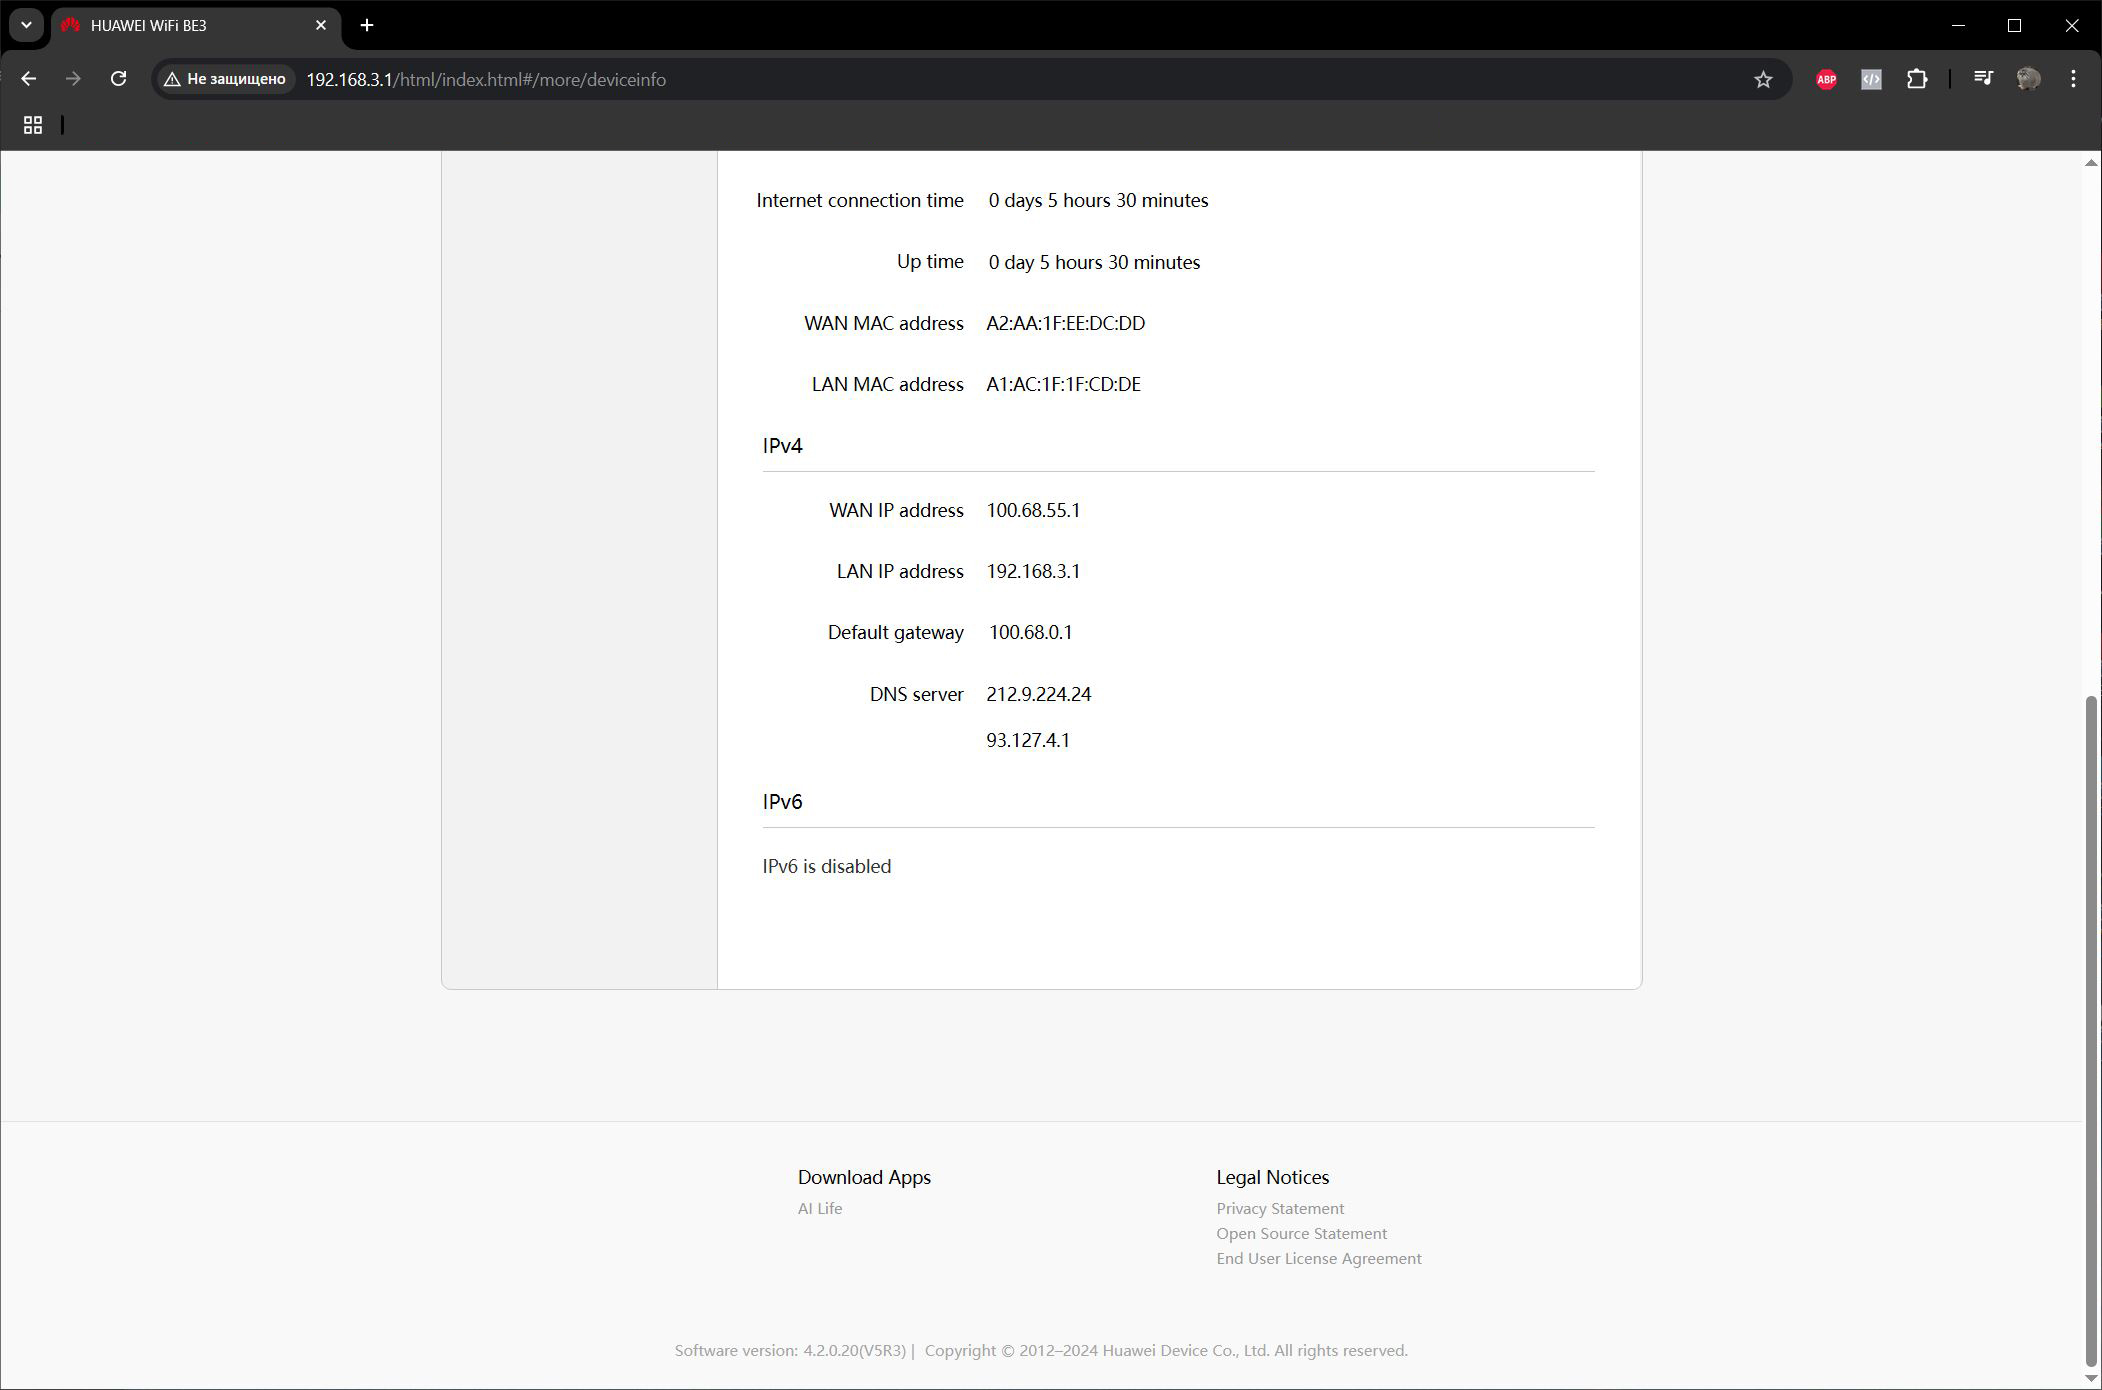Click the WAN MAC address value A2:AA:1F:EE:DC:DD
The image size is (2102, 1390).
[1066, 323]
